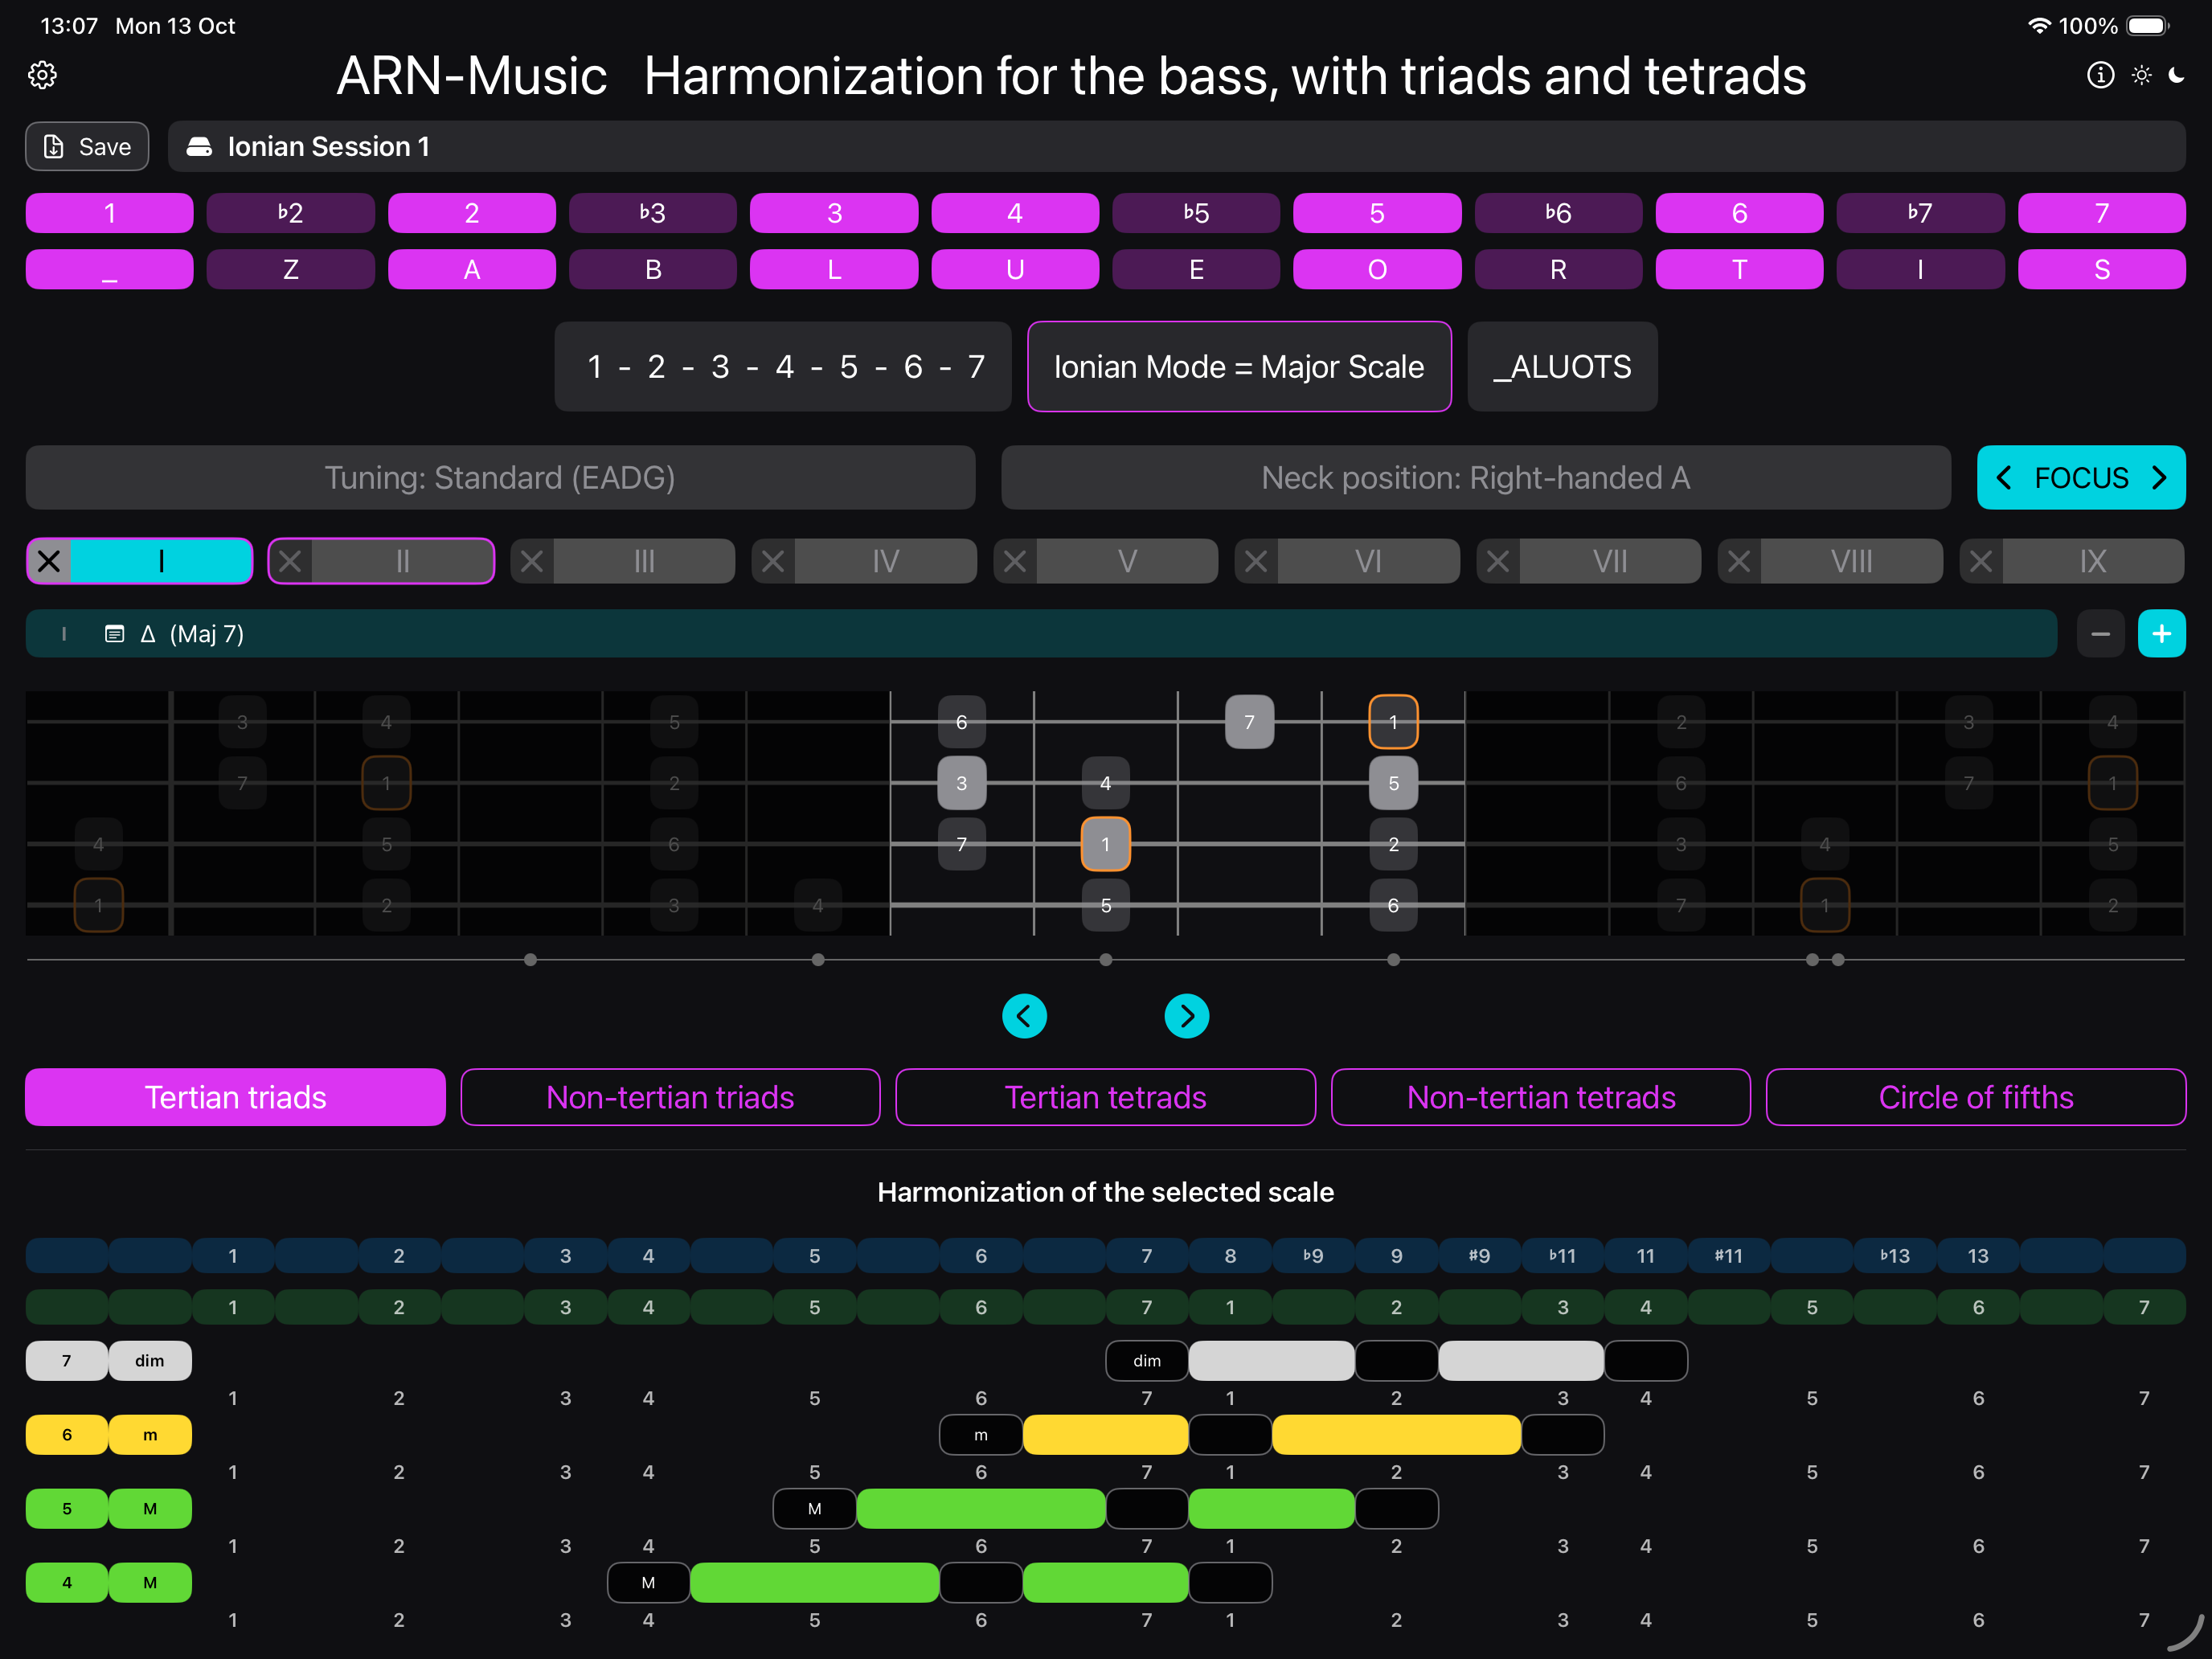Click the info icon at top right
2212x1659 pixels.
[x=2100, y=75]
